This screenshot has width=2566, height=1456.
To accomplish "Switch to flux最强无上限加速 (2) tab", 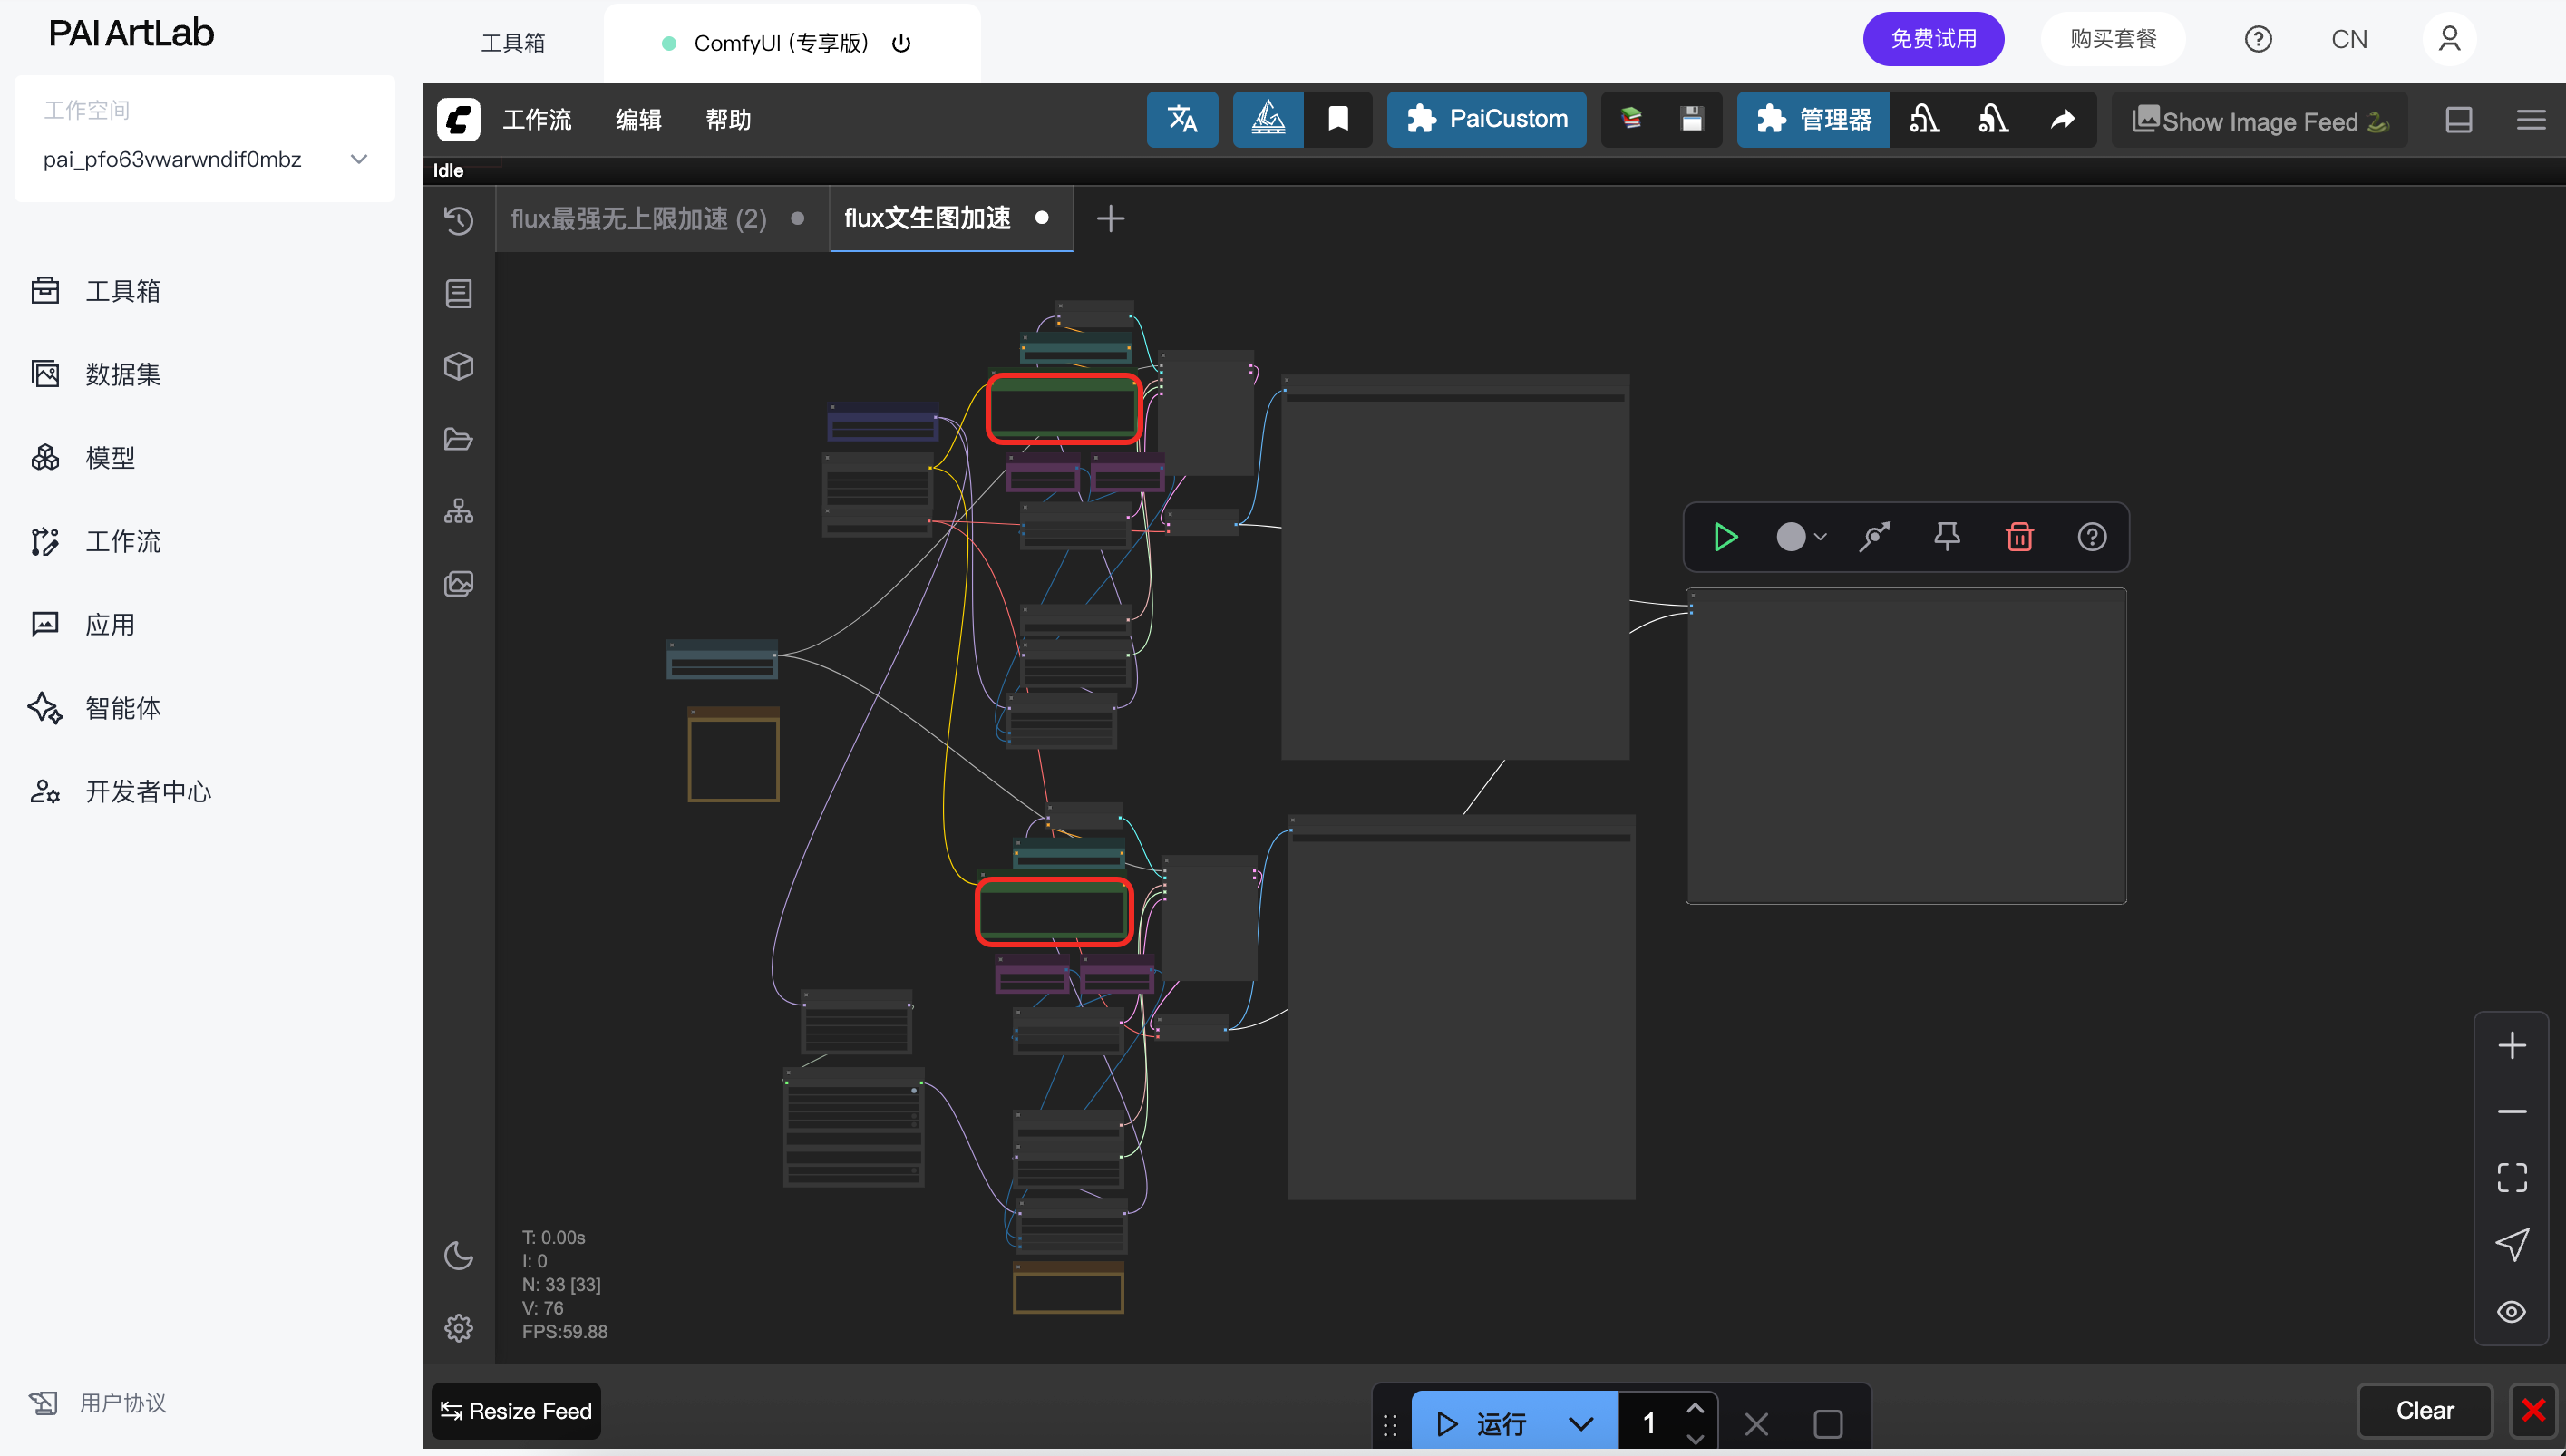I will pos(639,218).
